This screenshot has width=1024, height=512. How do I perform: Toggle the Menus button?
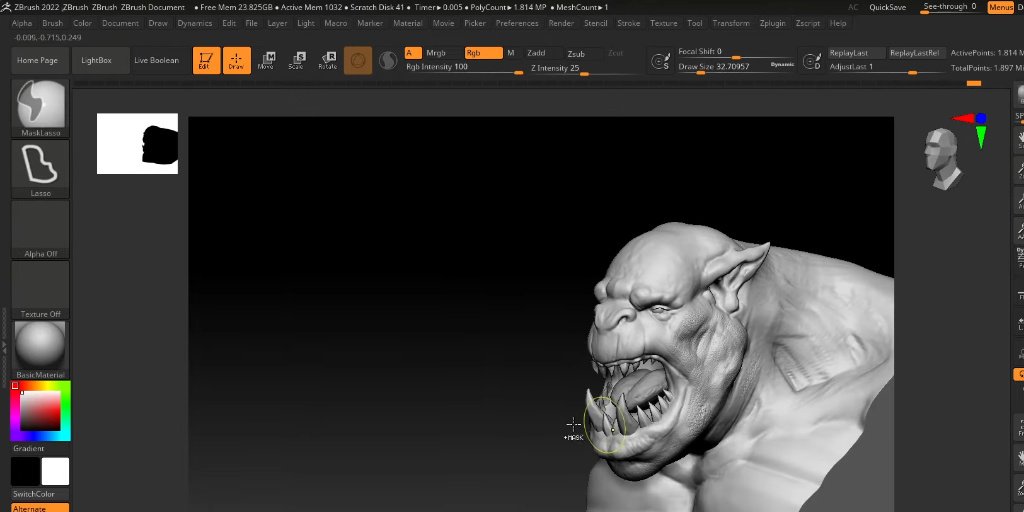coord(1001,7)
